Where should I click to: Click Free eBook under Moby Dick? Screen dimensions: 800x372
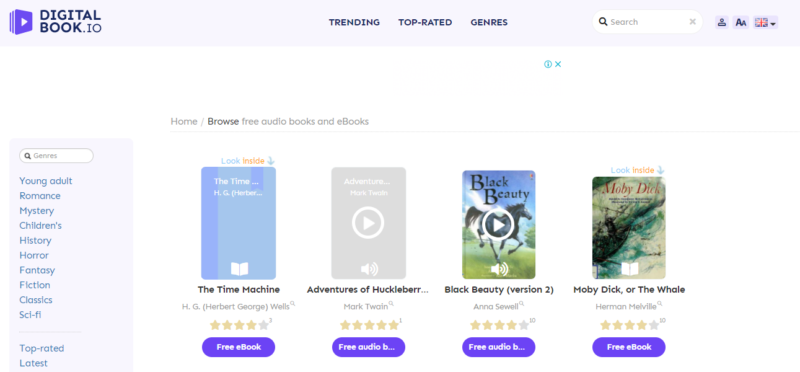point(629,347)
